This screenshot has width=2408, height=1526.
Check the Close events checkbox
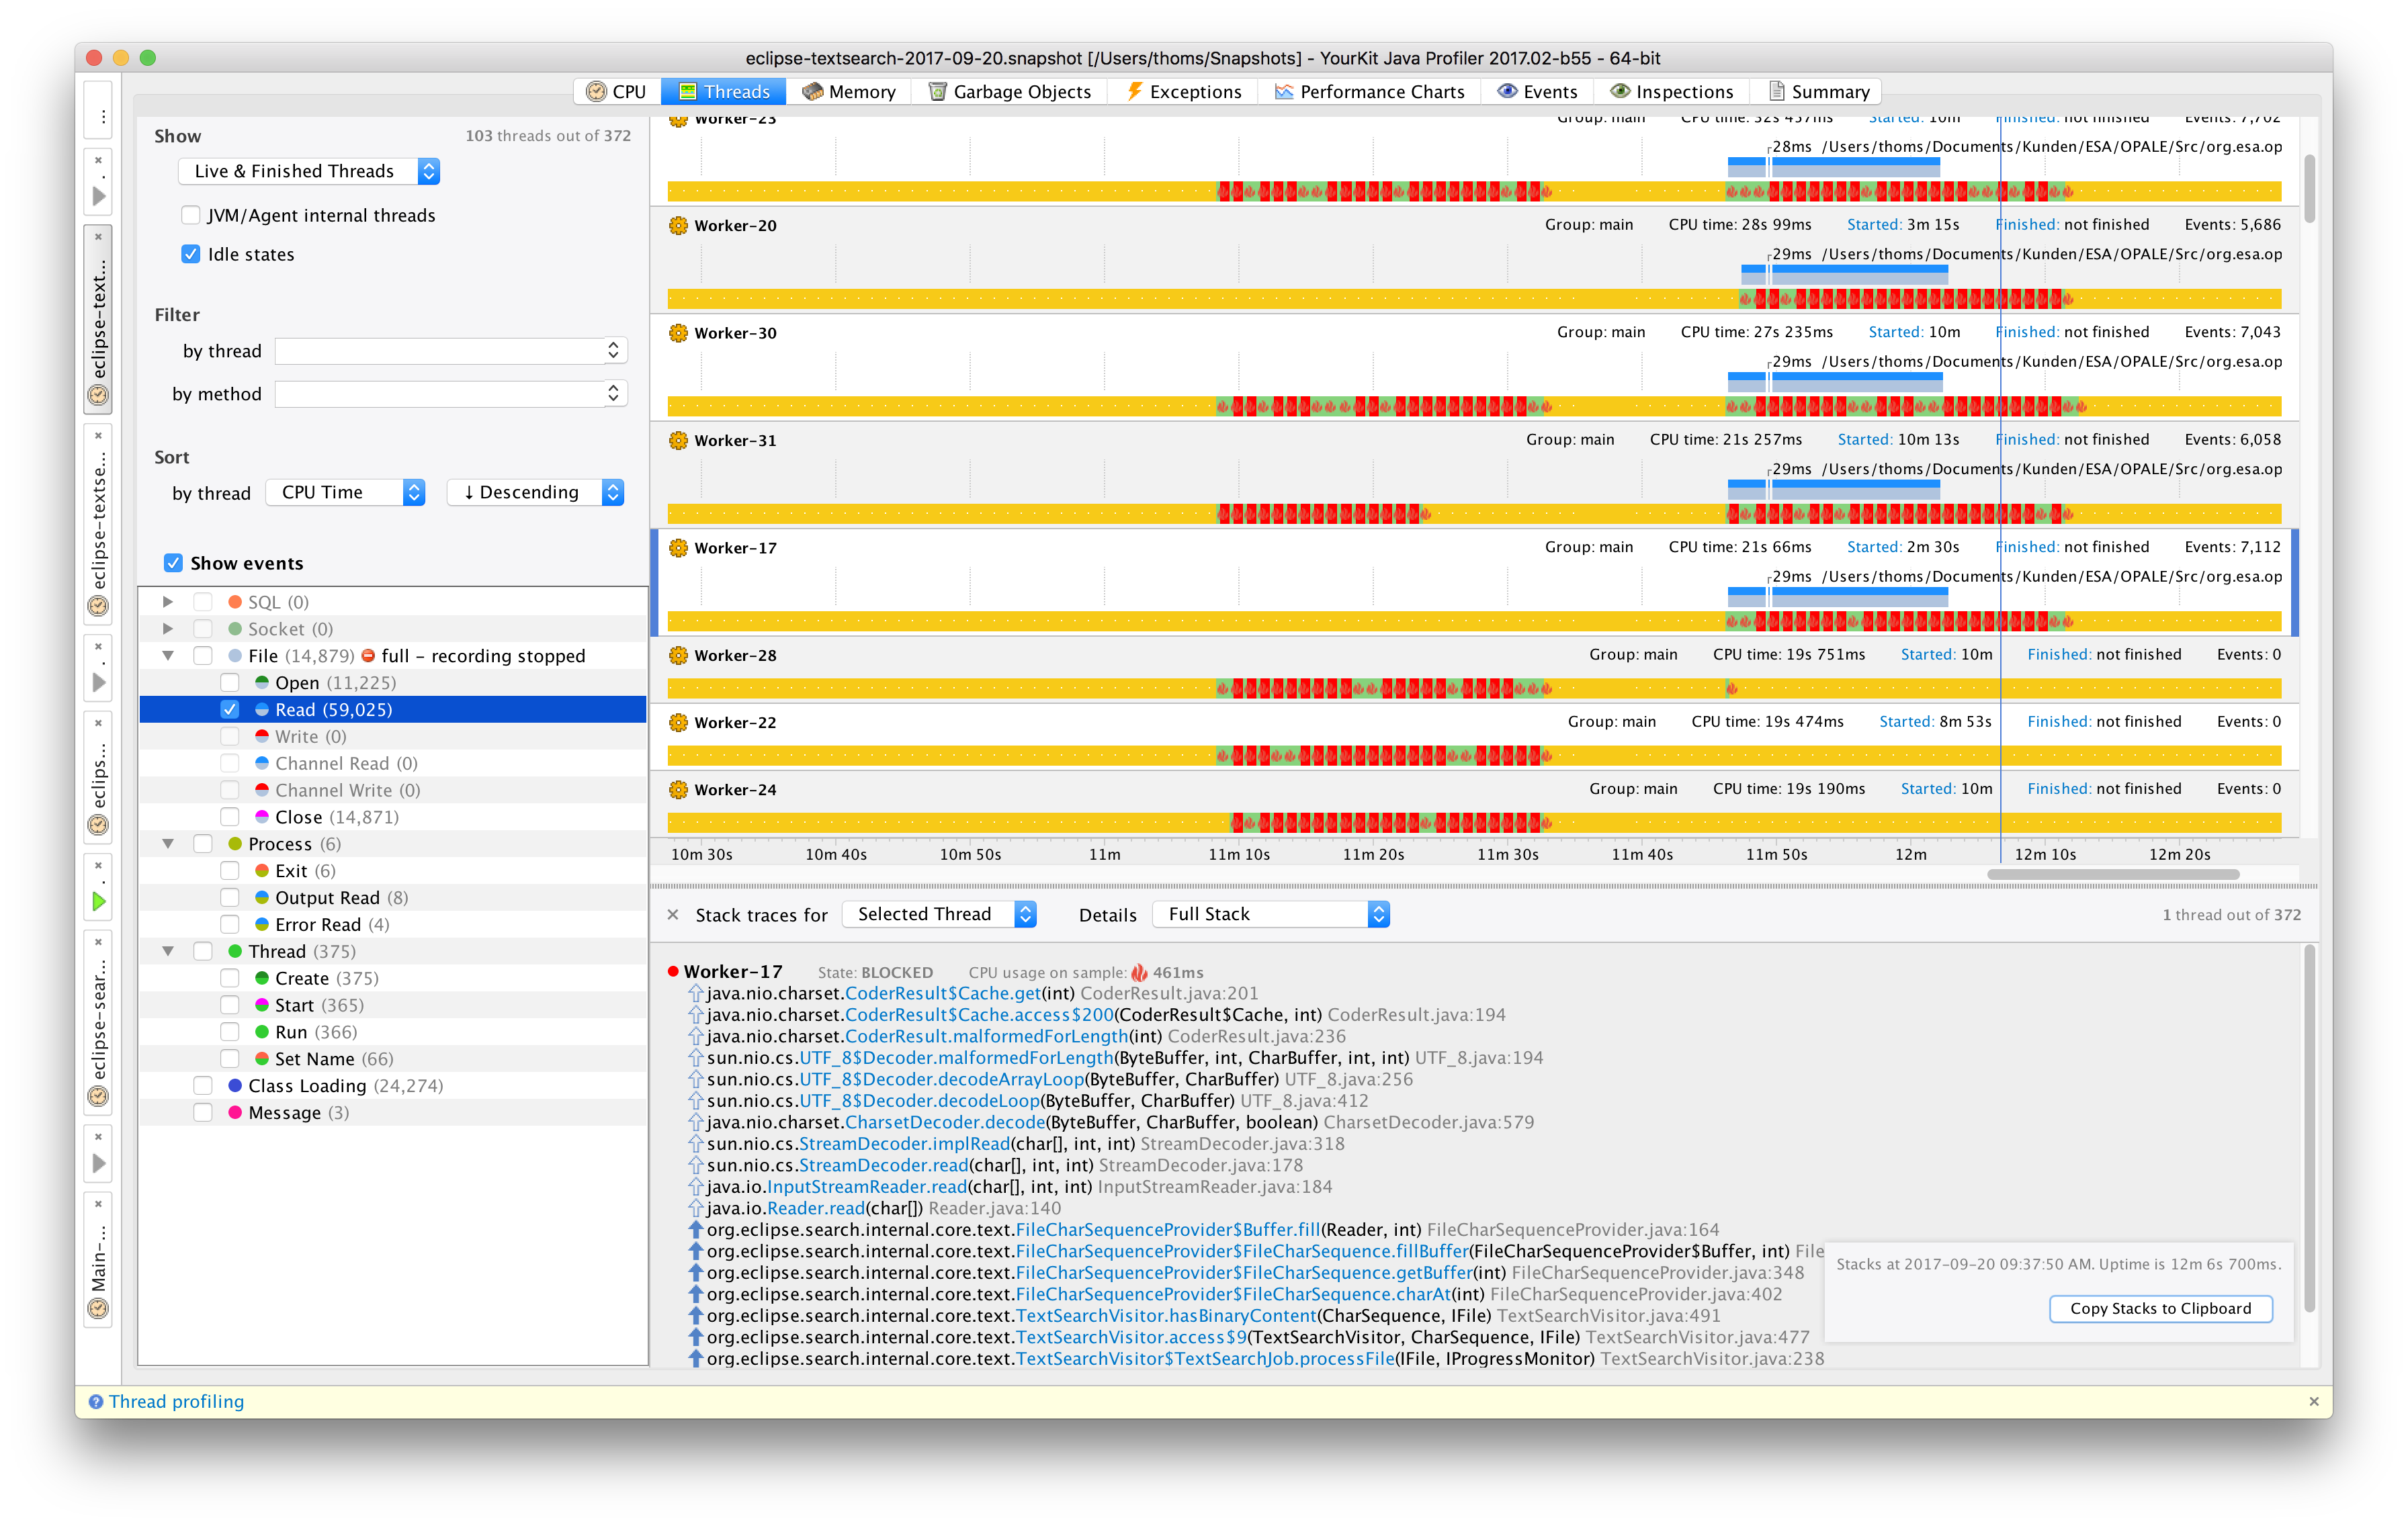[230, 817]
